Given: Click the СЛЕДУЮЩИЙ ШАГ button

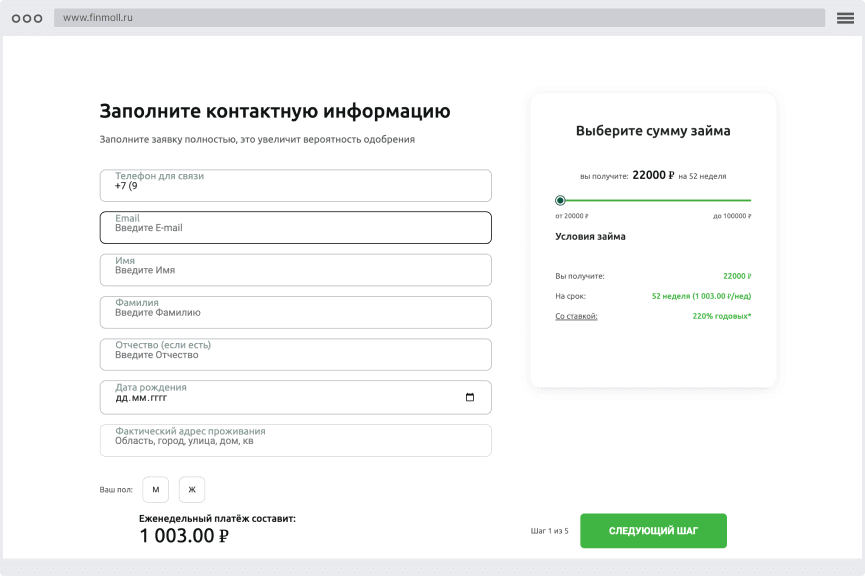Looking at the screenshot, I should pos(653,530).
